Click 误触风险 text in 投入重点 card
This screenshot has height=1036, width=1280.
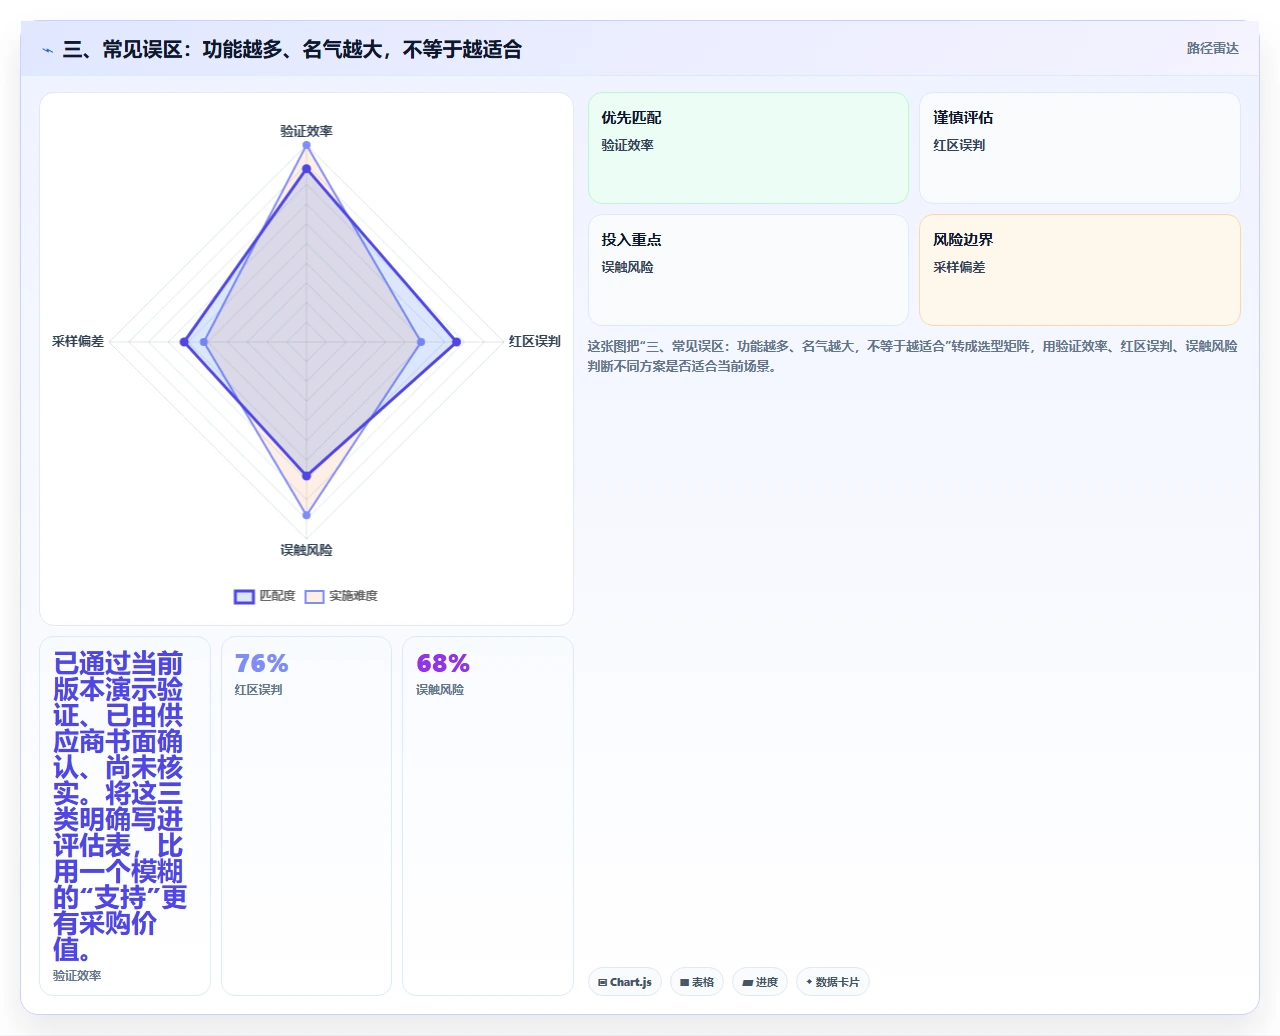coord(627,267)
